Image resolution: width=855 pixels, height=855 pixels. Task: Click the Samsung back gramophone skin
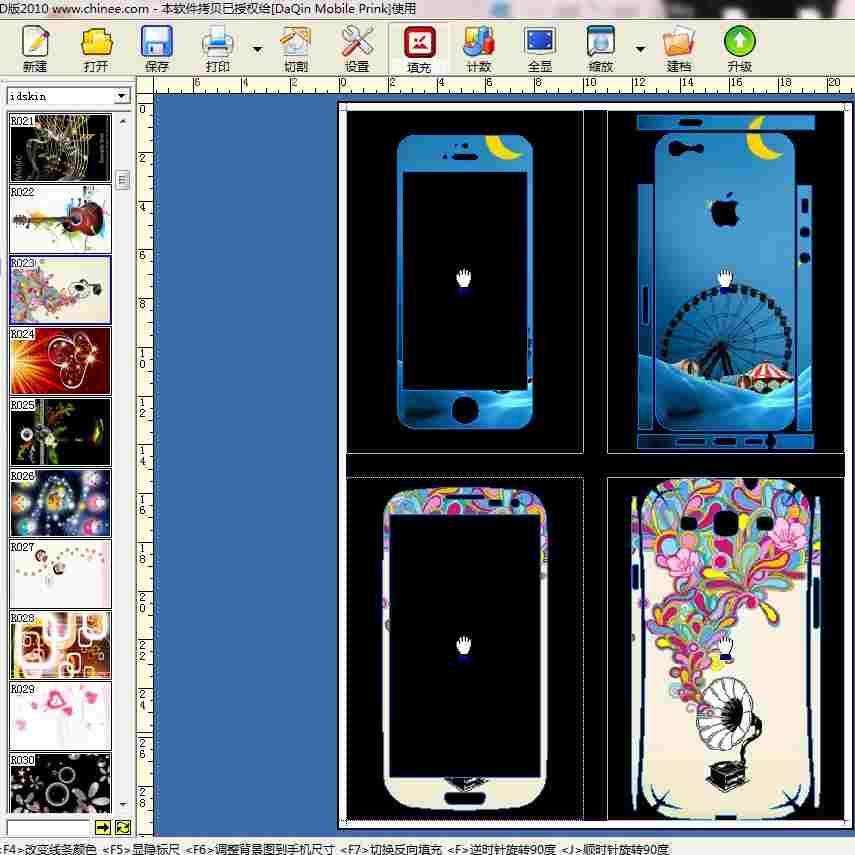725,649
